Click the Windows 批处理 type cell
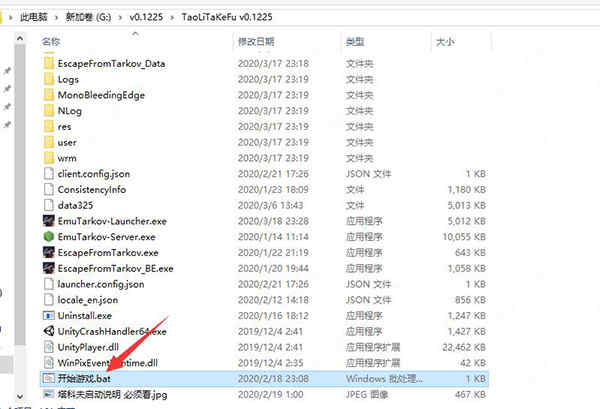Viewport: 600px width, 409px height. 385,378
